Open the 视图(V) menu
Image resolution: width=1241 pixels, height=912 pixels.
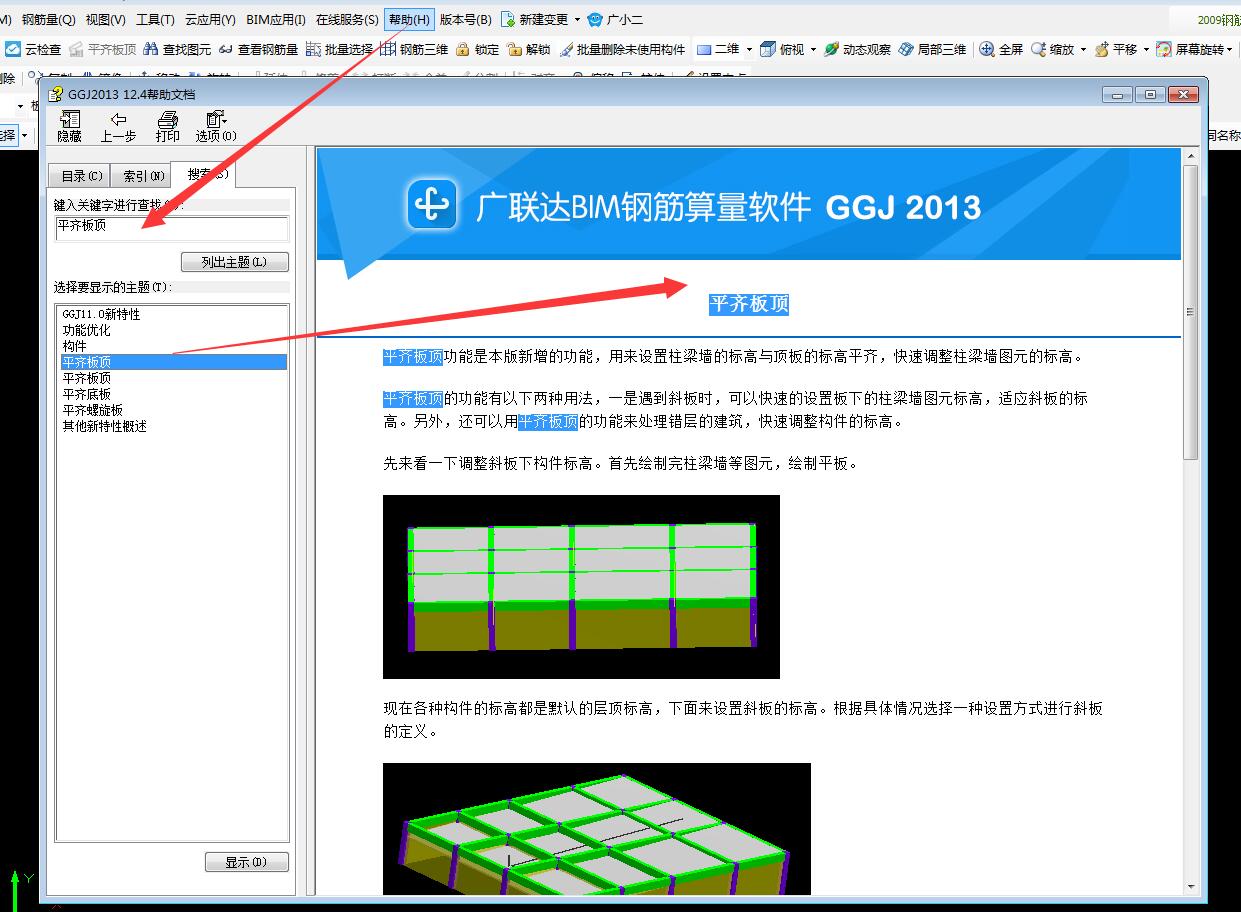coord(106,19)
